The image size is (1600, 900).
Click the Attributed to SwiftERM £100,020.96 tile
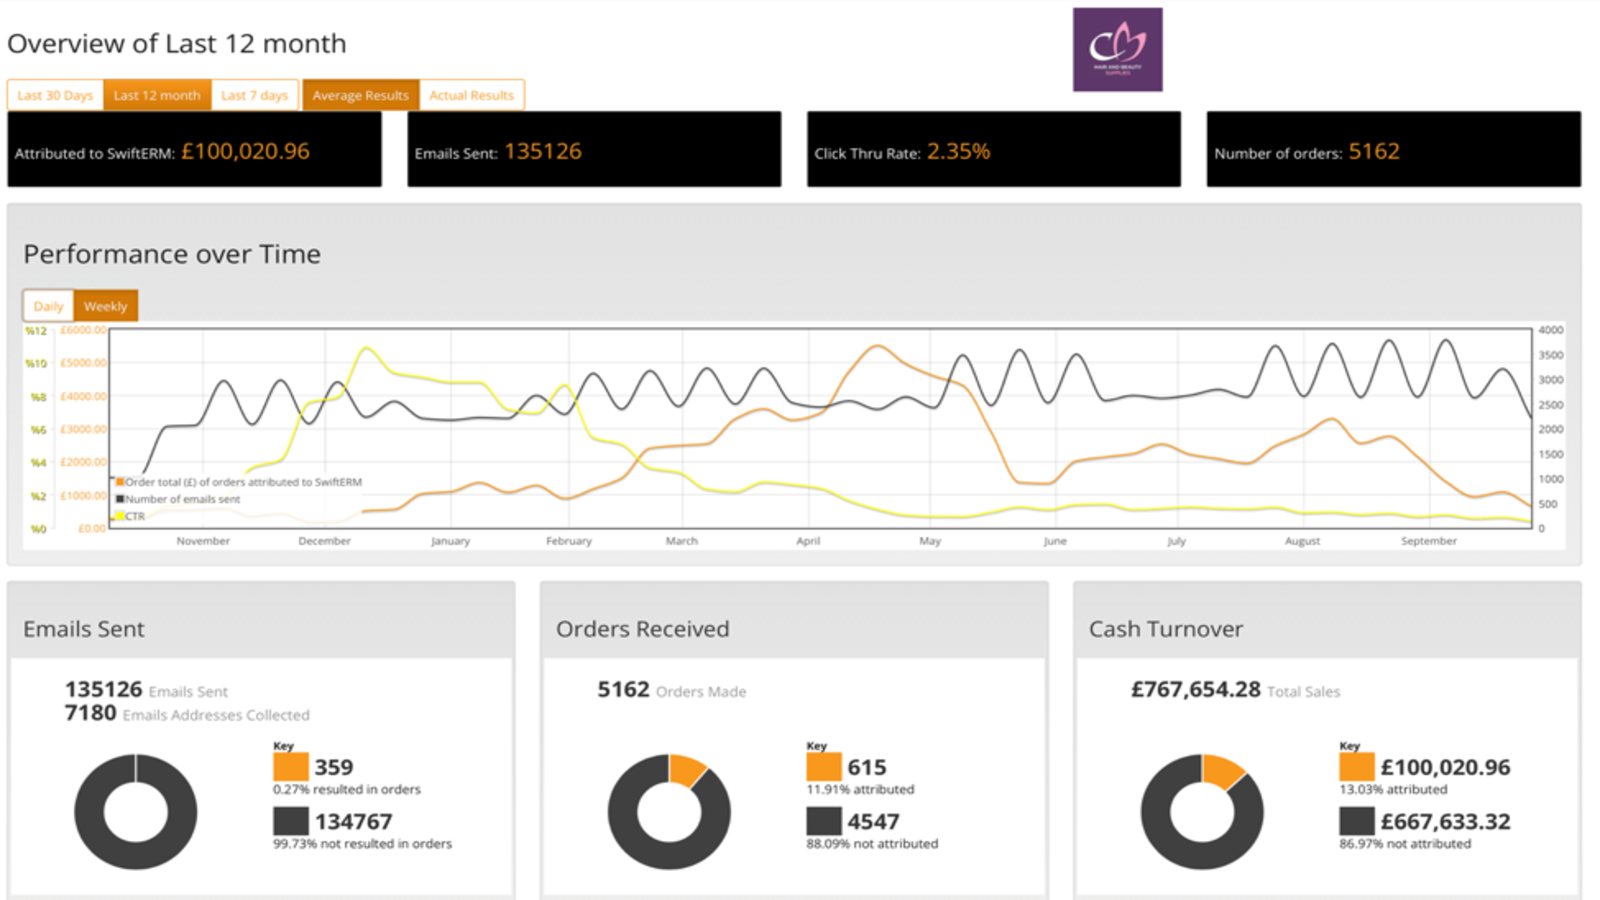pyautogui.click(x=194, y=149)
